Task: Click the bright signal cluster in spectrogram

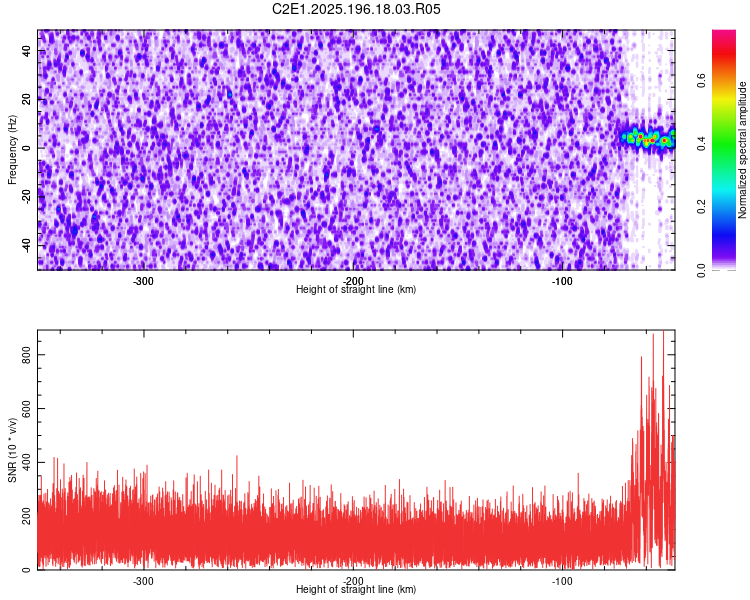Action: click(x=649, y=138)
